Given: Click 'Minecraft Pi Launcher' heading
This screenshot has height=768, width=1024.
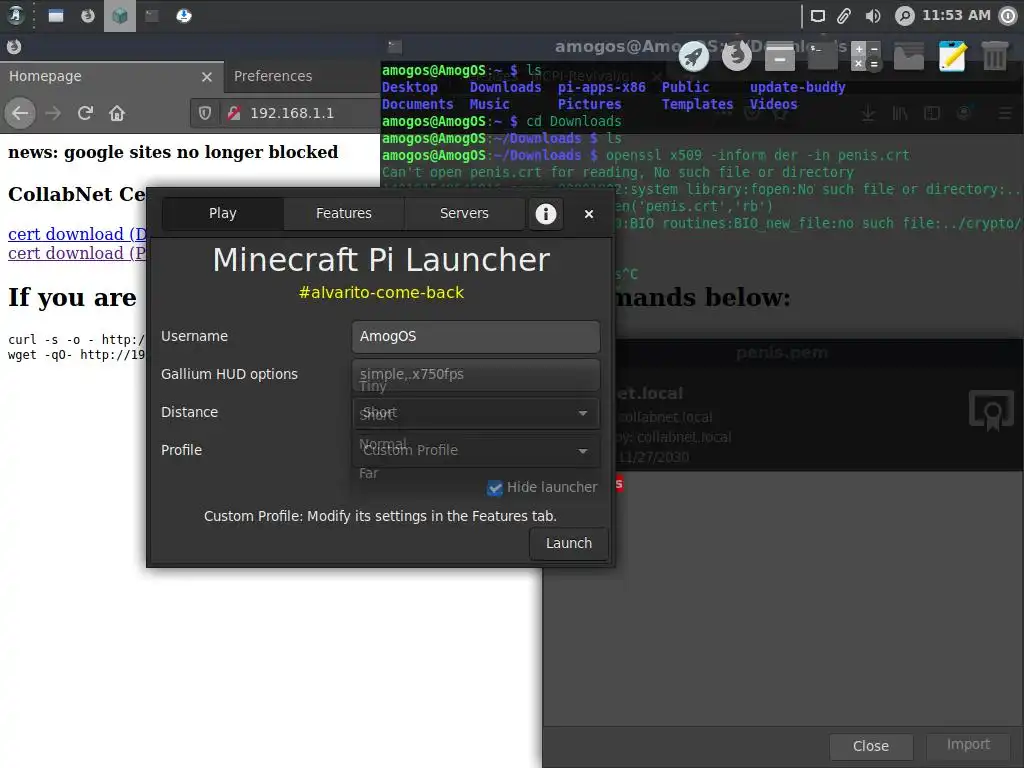Looking at the screenshot, I should click(x=381, y=260).
